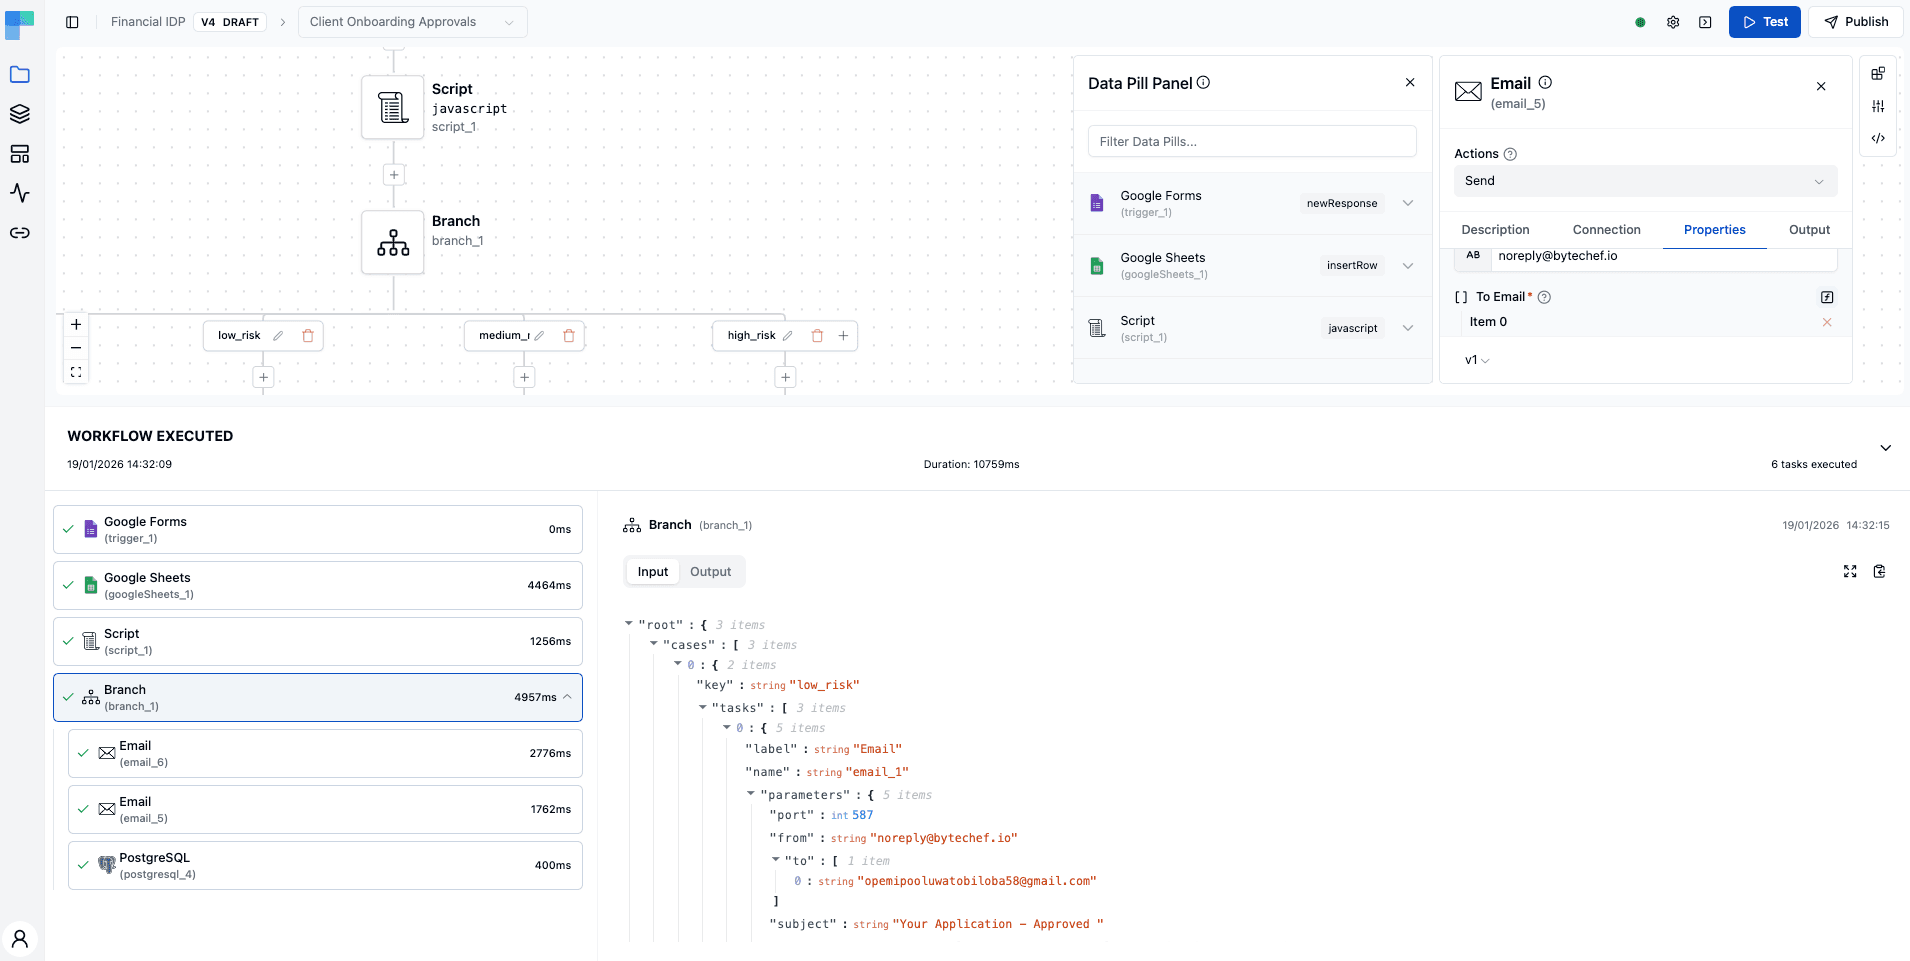Click the Test button
This screenshot has height=961, width=1910.
pyautogui.click(x=1763, y=21)
